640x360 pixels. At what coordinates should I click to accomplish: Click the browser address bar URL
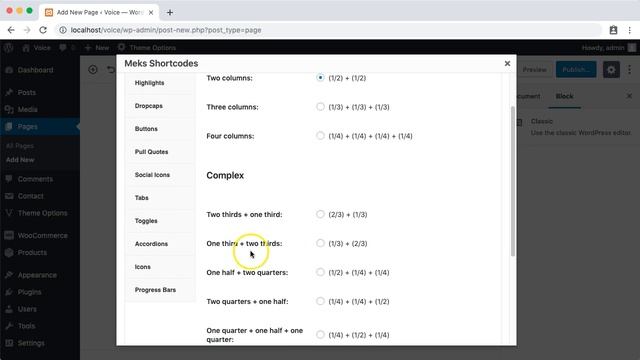pyautogui.click(x=166, y=30)
